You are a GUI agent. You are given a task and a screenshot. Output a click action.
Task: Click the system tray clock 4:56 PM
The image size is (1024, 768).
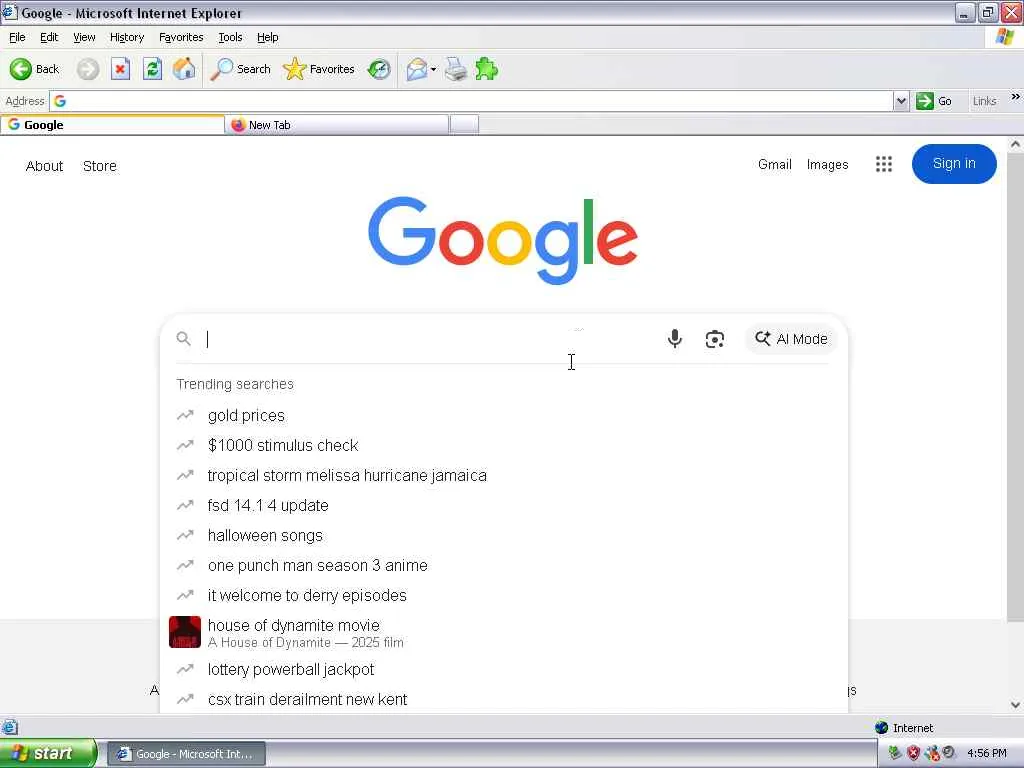click(987, 753)
